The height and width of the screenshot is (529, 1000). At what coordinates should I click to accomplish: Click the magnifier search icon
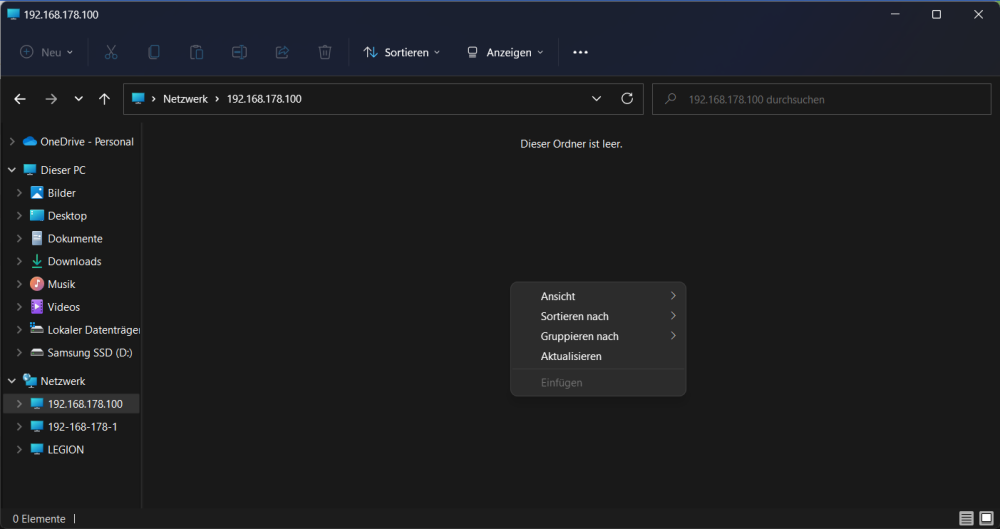coord(670,99)
